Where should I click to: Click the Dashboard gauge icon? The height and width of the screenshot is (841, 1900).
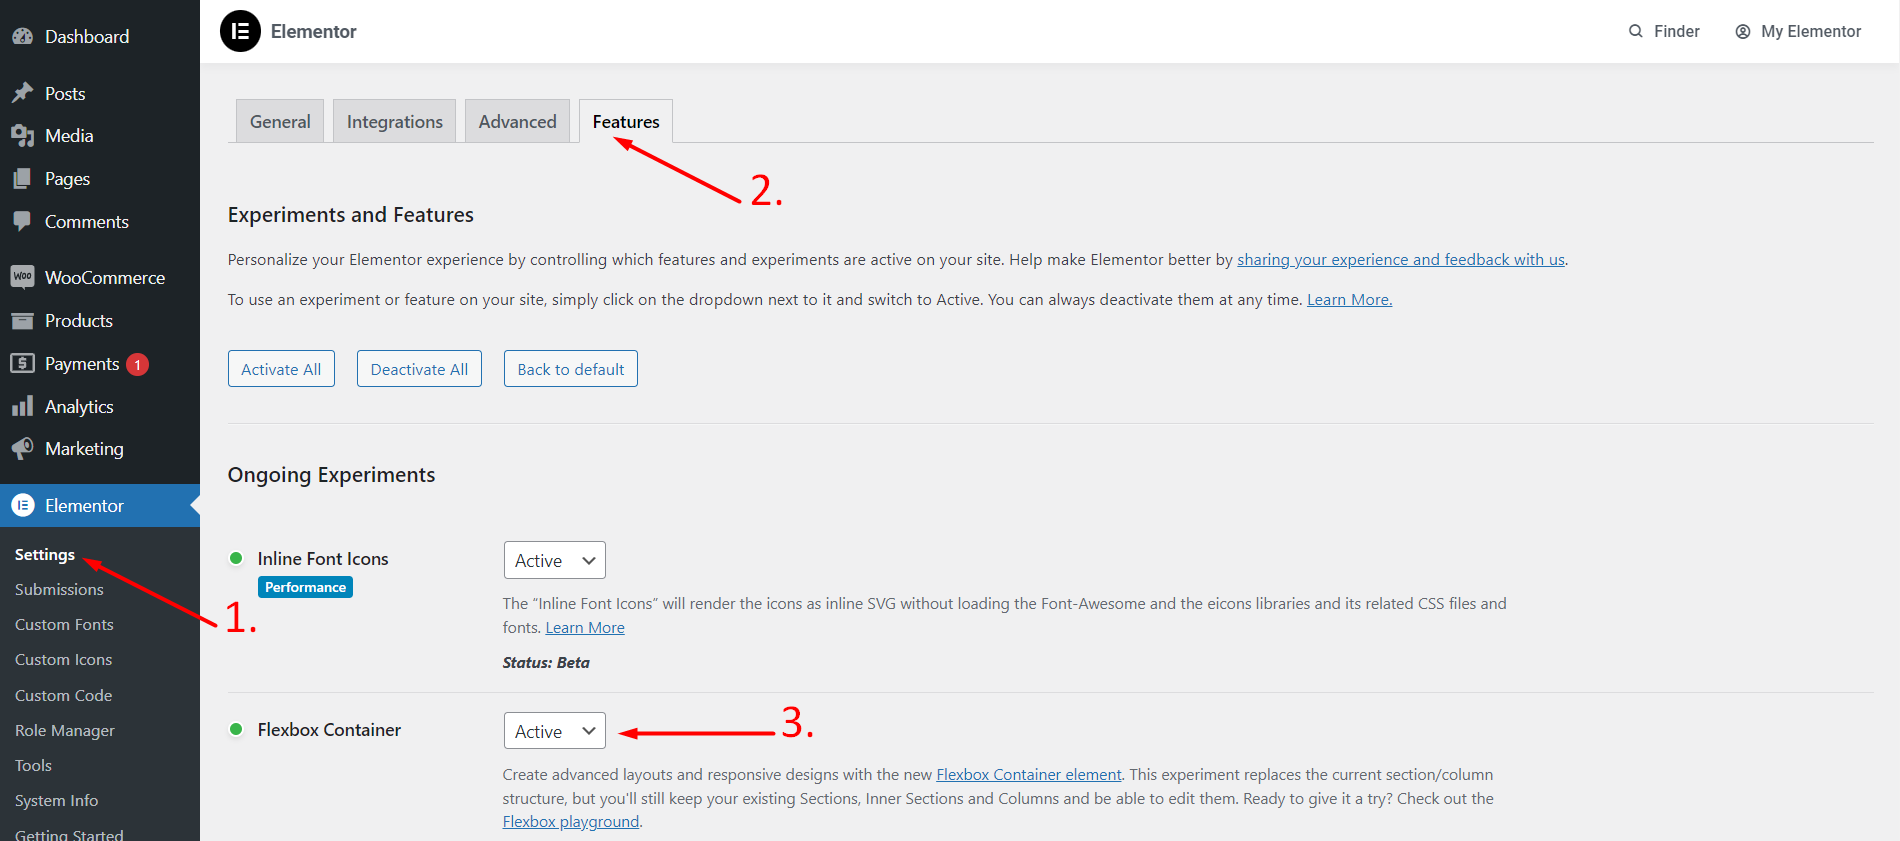[x=22, y=37]
